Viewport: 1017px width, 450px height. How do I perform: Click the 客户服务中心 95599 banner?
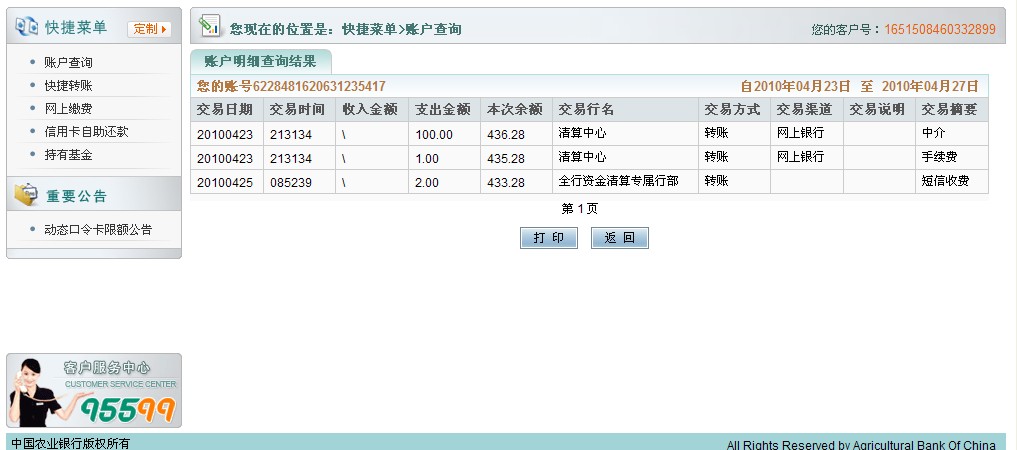94,390
